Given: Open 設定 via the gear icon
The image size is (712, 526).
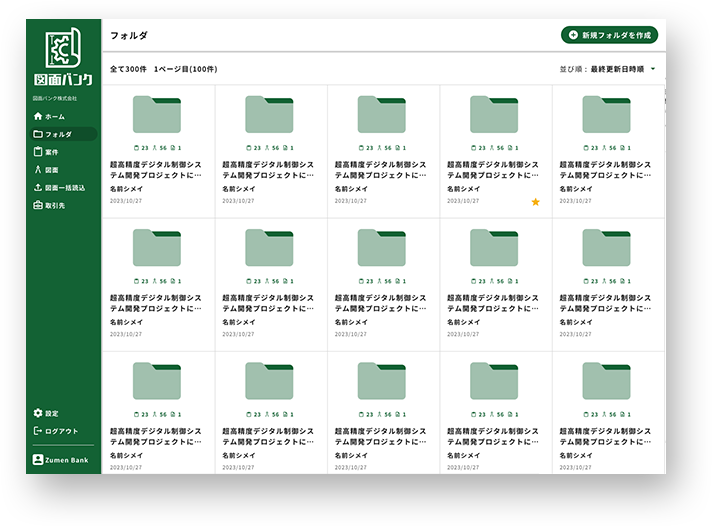Looking at the screenshot, I should click(38, 413).
